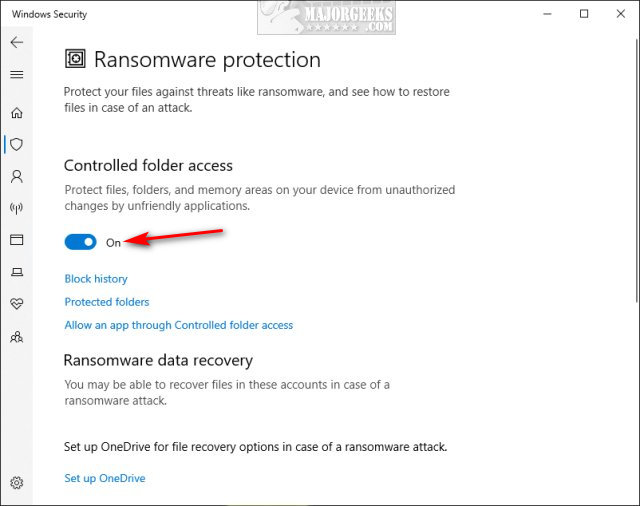Open the hamburger navigation menu
The width and height of the screenshot is (640, 506).
tap(16, 74)
